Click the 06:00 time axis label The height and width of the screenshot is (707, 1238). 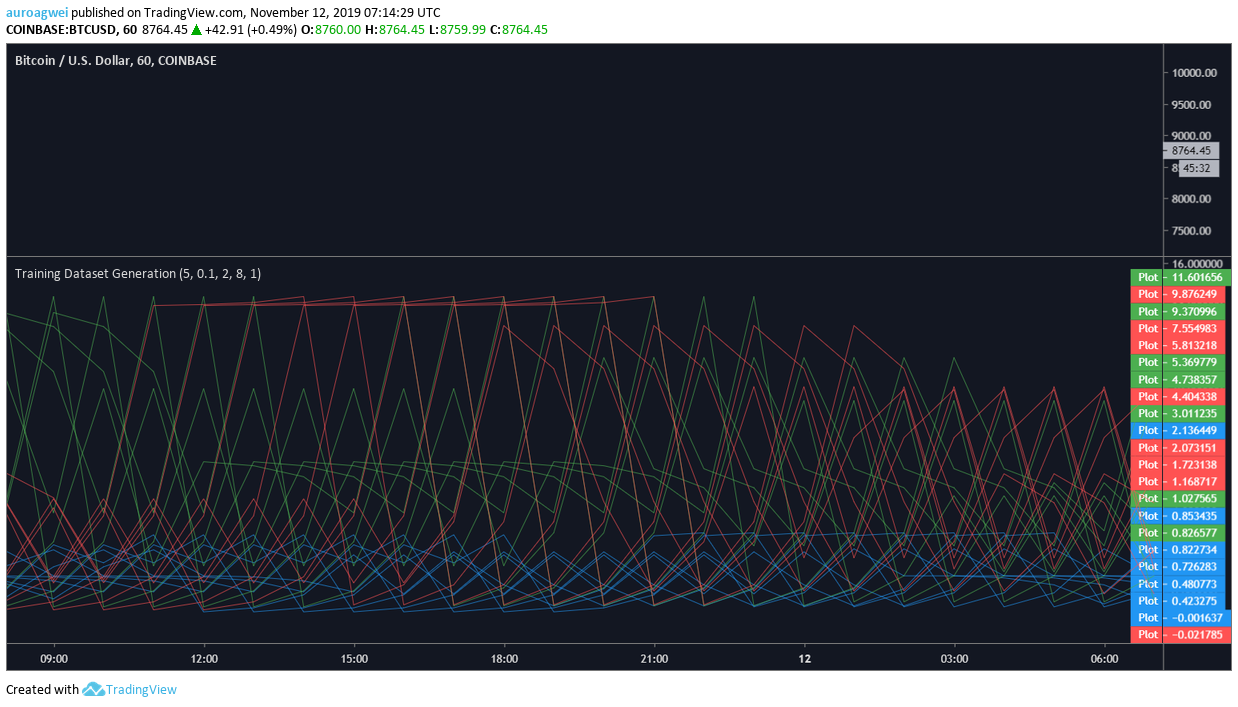tap(1104, 658)
